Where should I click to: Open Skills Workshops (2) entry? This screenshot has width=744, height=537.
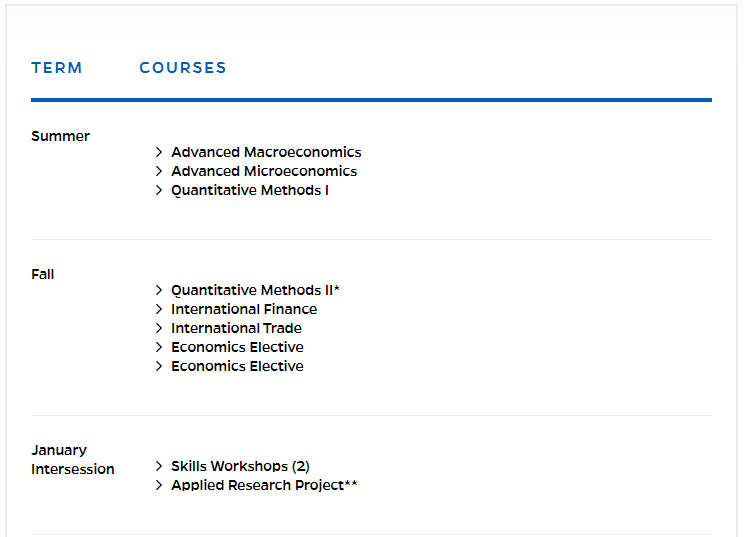241,466
